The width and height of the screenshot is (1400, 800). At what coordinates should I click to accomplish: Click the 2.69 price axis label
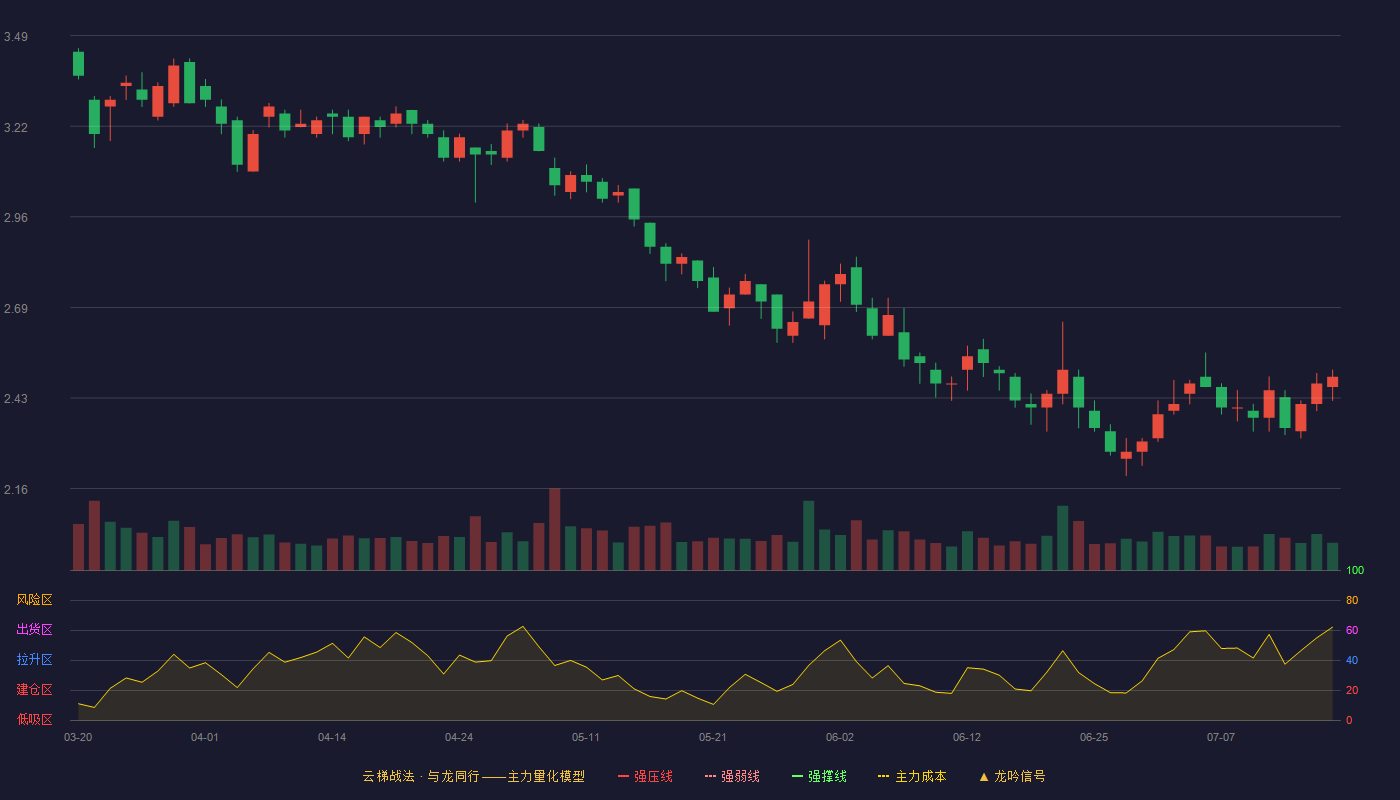tap(16, 308)
